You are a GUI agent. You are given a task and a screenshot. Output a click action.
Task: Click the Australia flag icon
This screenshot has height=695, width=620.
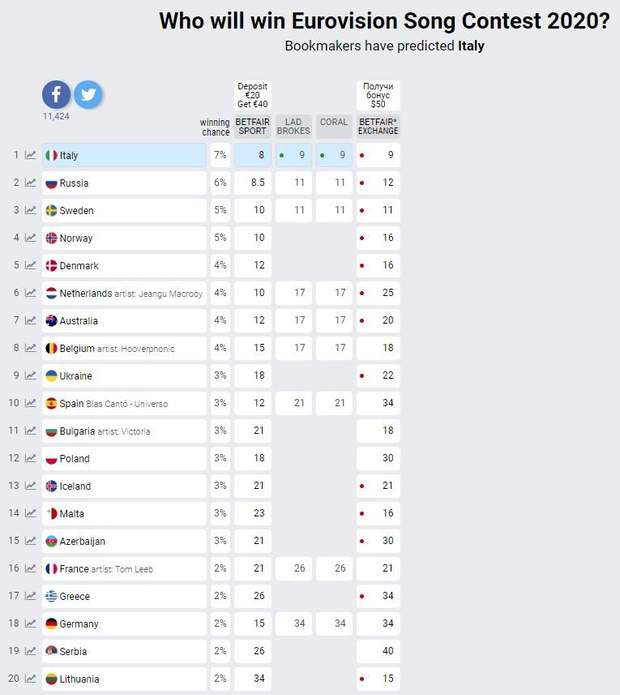pyautogui.click(x=51, y=321)
